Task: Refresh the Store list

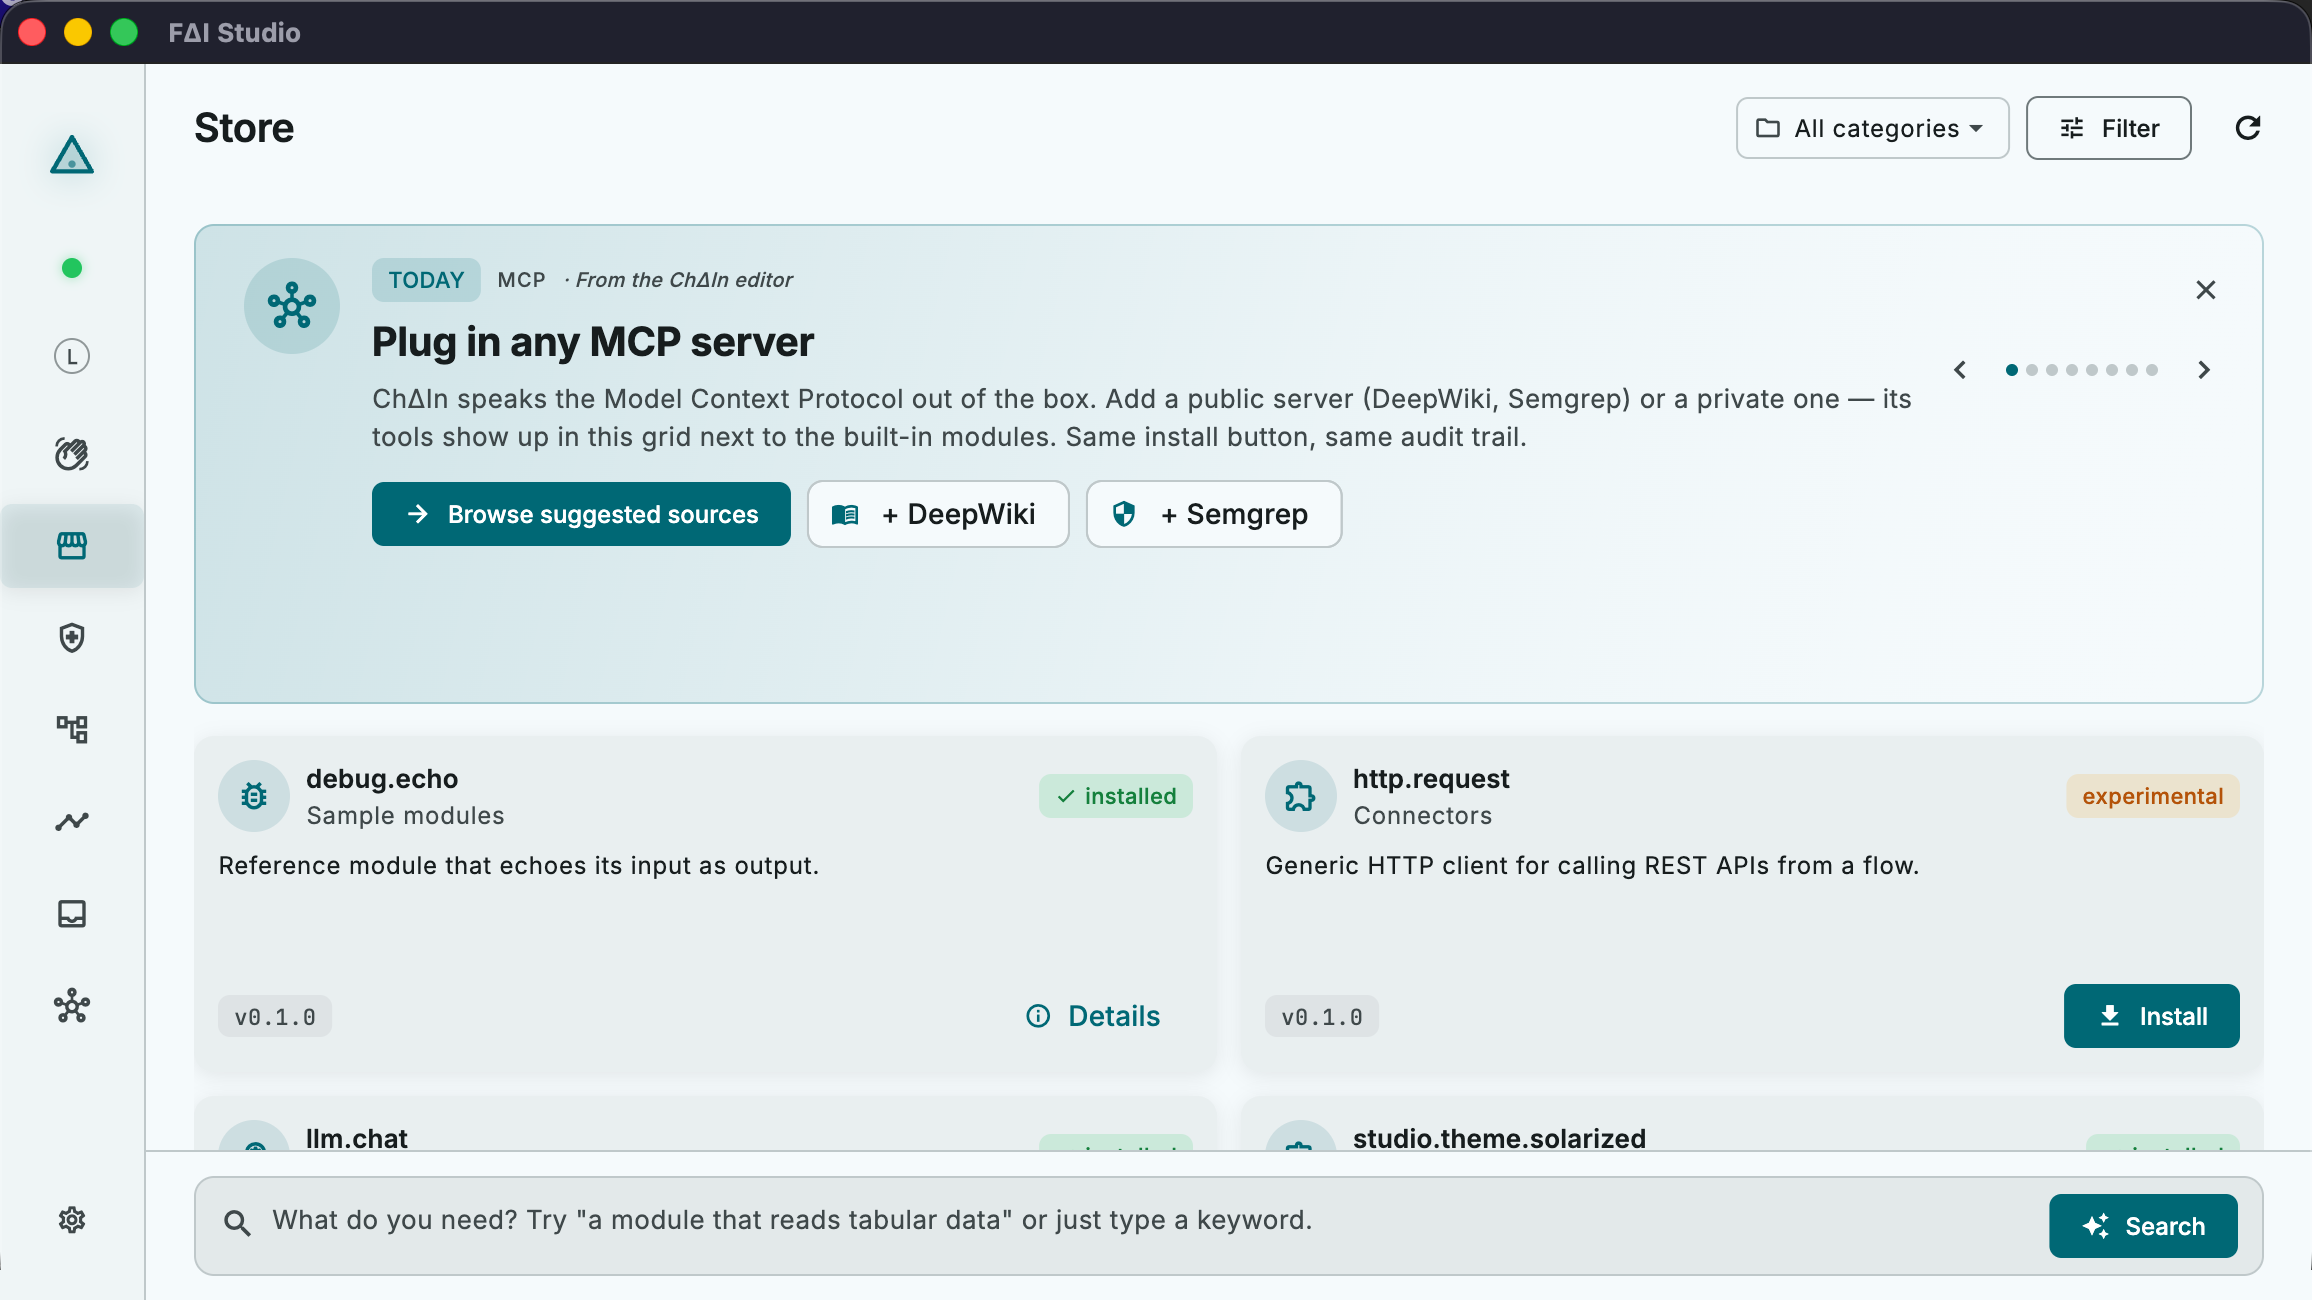Action: (x=2248, y=128)
